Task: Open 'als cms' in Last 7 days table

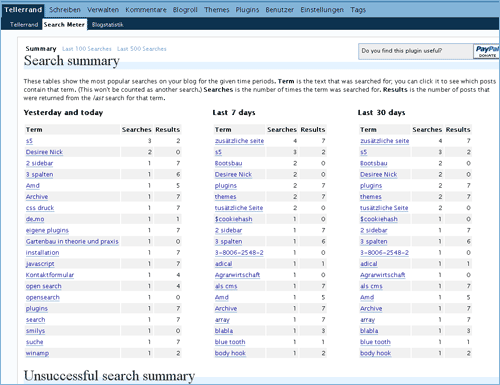Action: (226, 286)
